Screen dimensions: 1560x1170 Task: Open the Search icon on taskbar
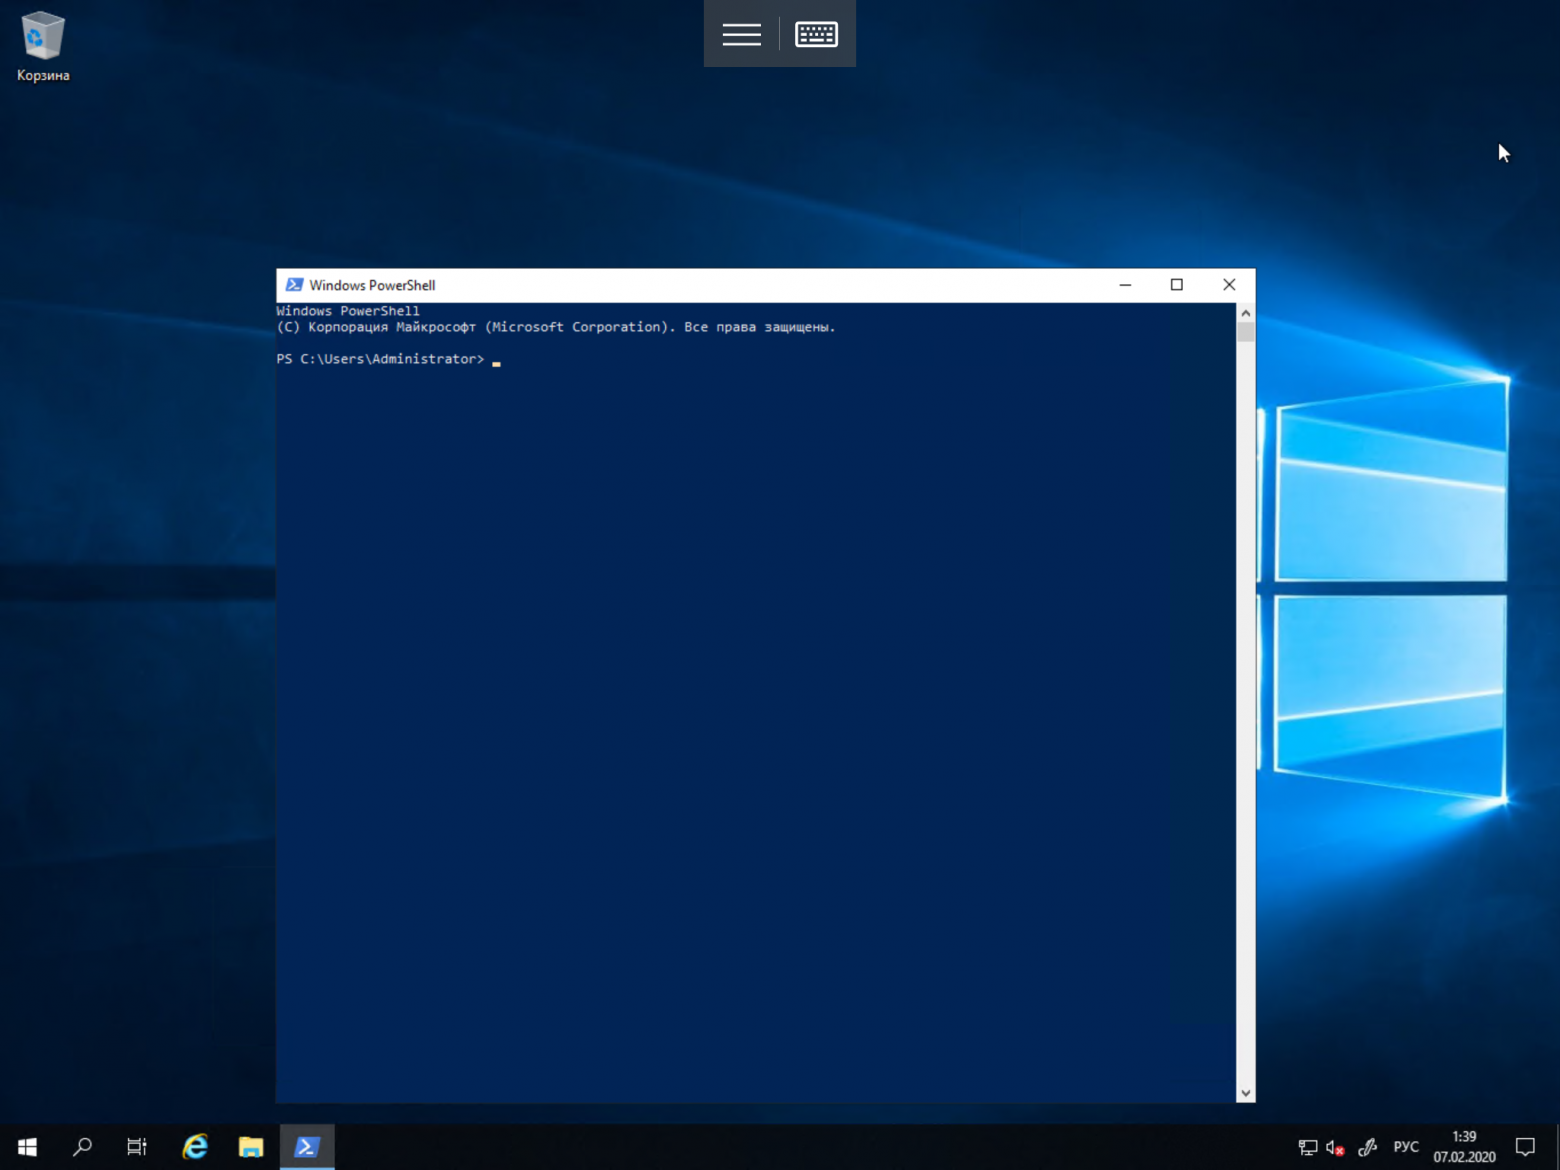[x=83, y=1146]
